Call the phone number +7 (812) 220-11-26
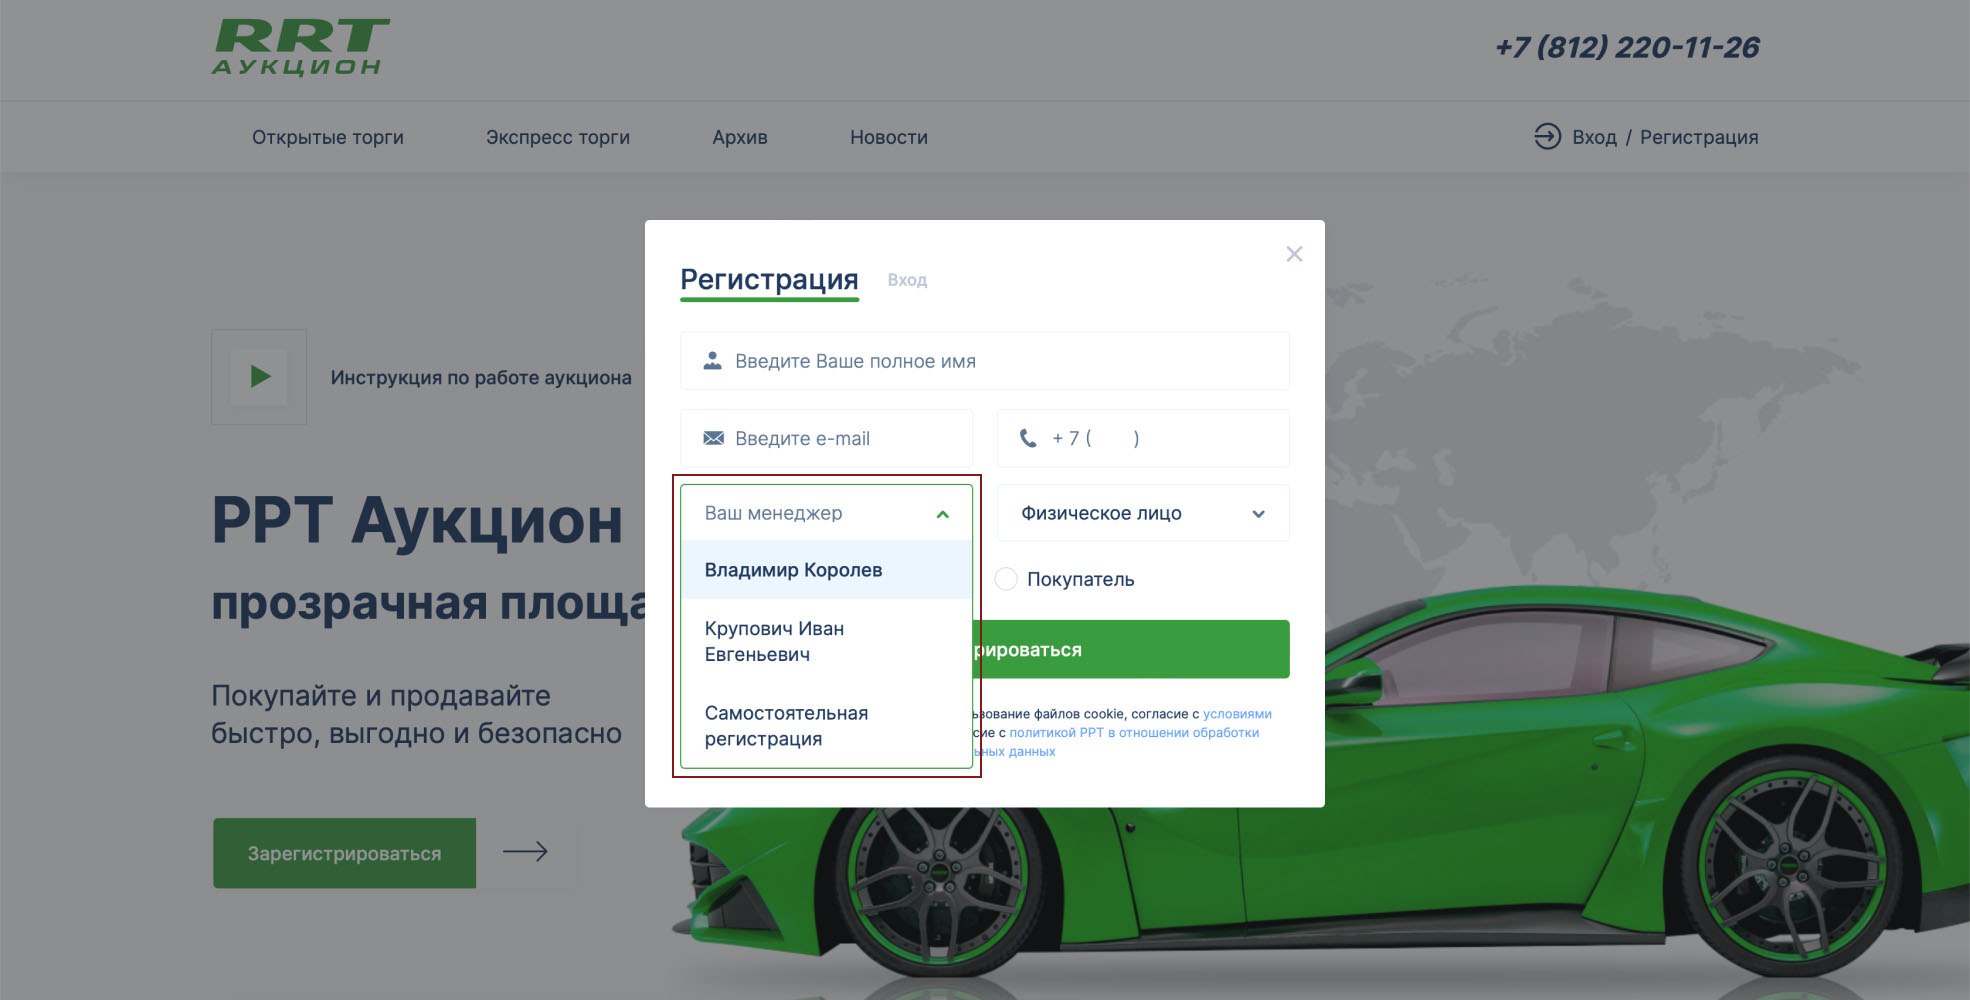 (1627, 47)
